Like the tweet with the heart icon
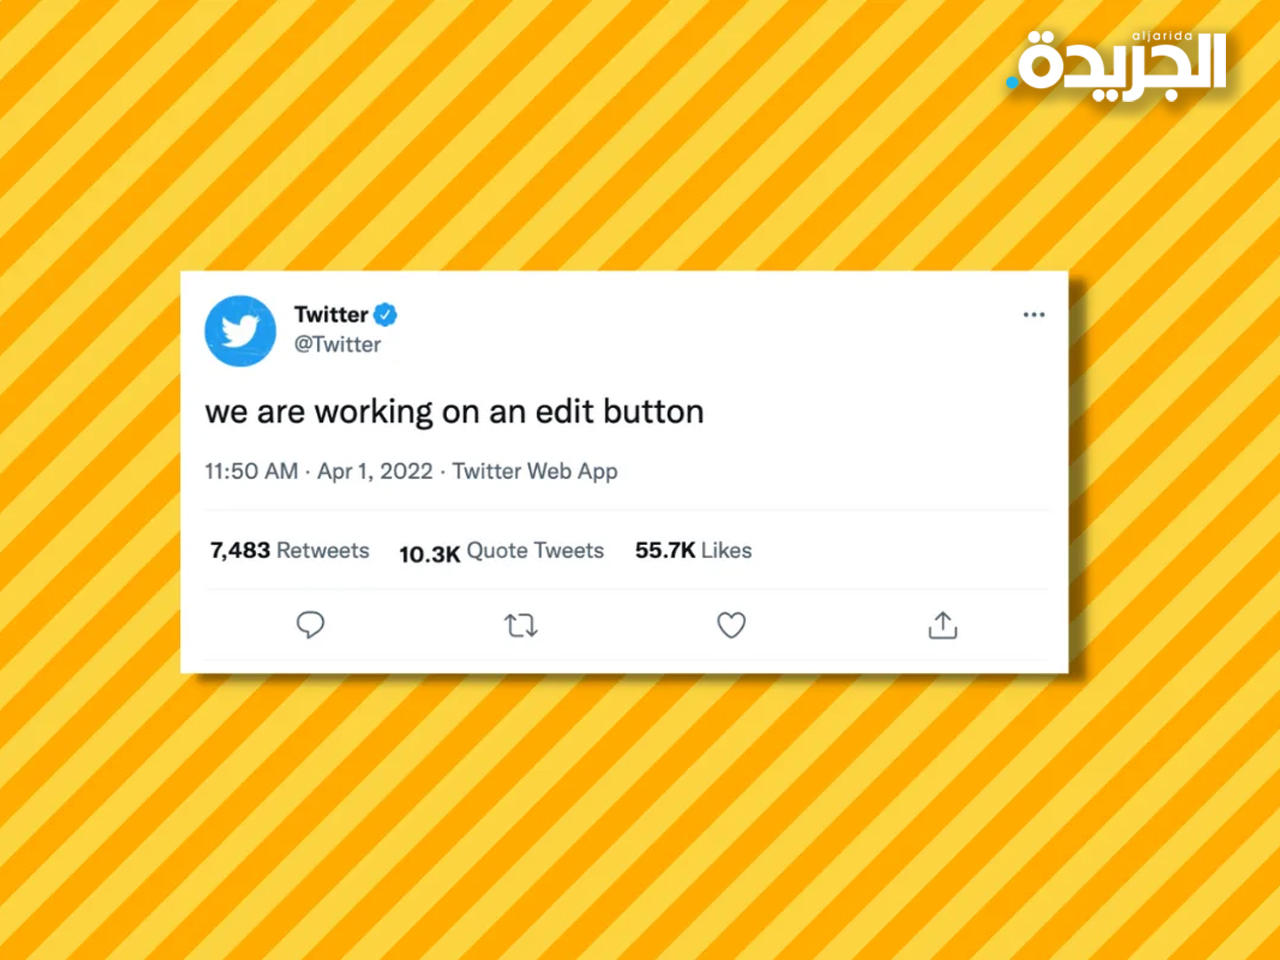 click(x=731, y=625)
